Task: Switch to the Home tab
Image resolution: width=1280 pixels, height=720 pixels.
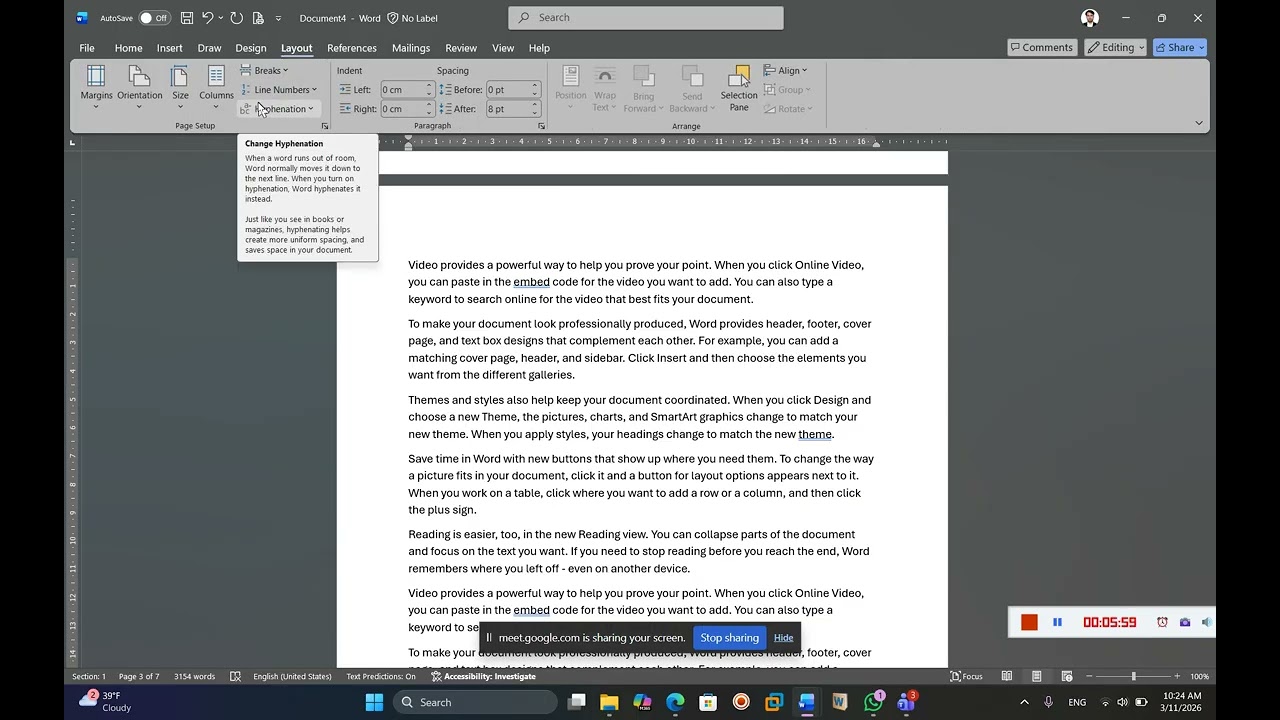Action: (128, 48)
